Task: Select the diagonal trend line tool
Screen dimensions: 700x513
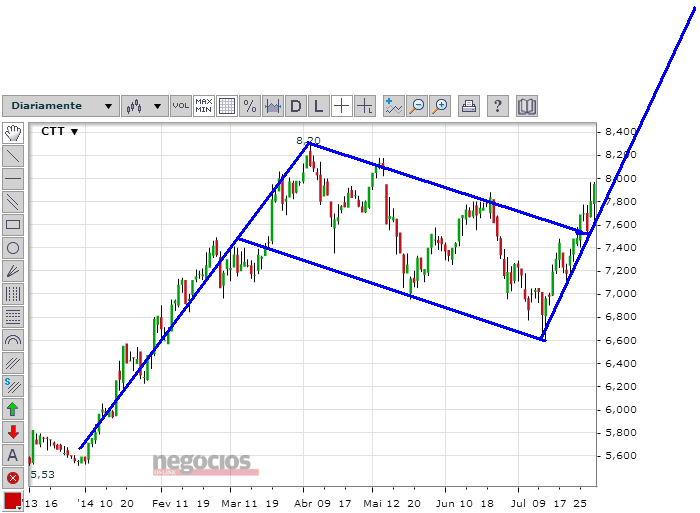Action: [x=13, y=156]
